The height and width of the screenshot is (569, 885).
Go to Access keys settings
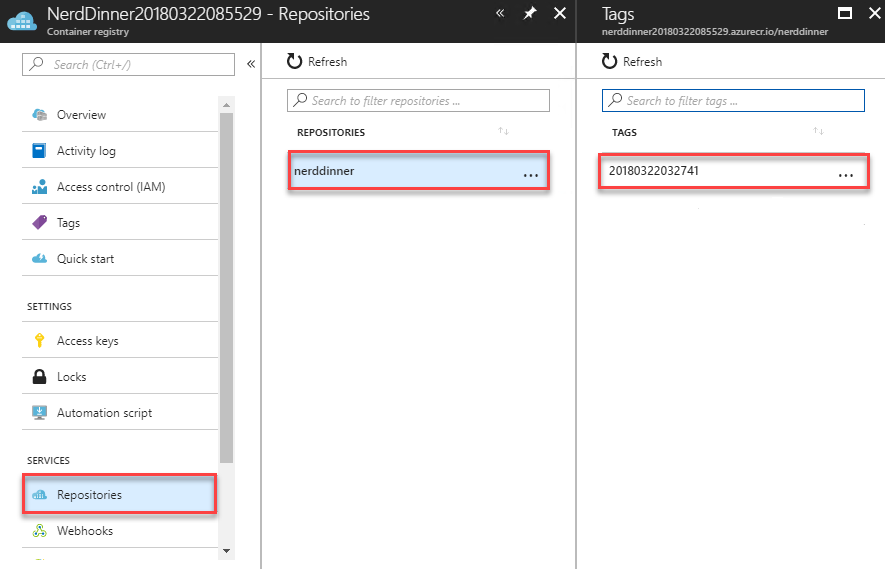click(120, 341)
